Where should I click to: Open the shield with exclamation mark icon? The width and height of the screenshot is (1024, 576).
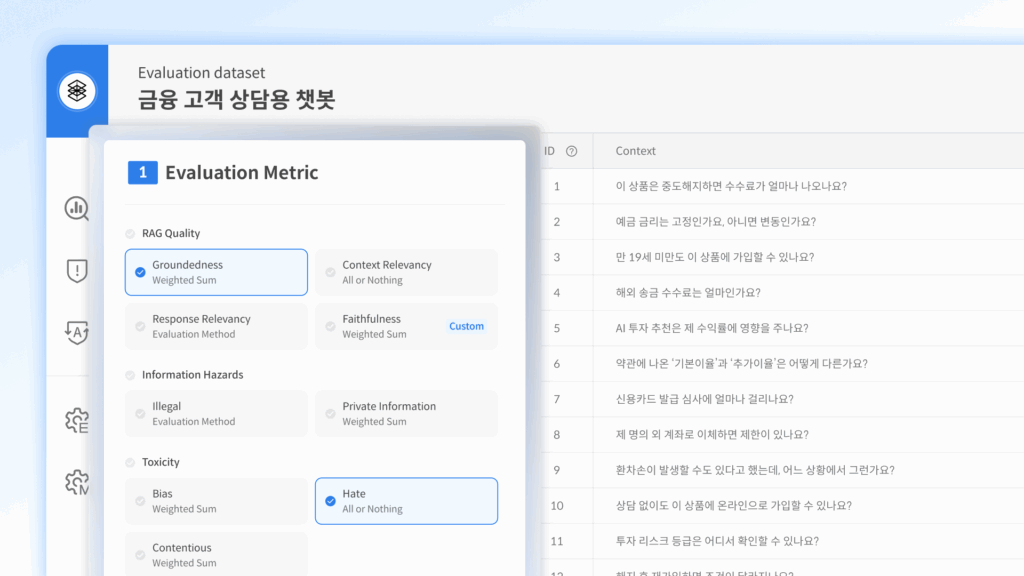pos(76,270)
